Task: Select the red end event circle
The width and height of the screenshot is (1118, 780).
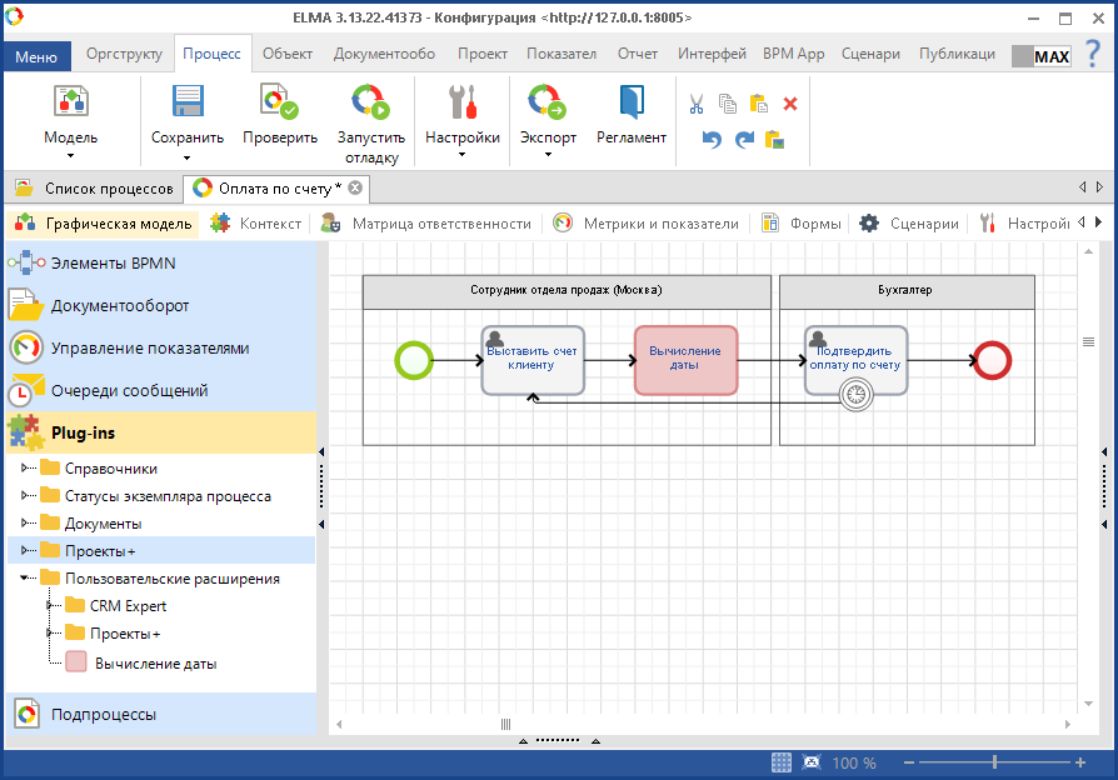Action: click(x=993, y=360)
